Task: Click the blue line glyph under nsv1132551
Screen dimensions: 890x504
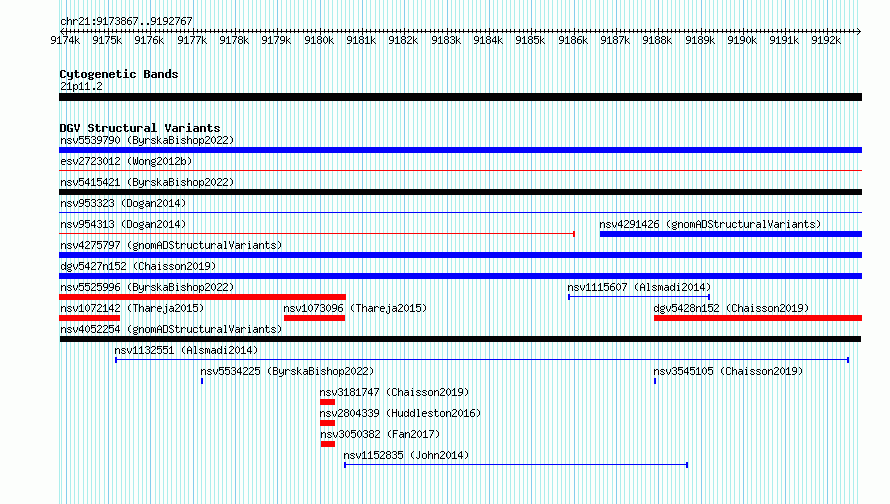Action: coord(482,360)
